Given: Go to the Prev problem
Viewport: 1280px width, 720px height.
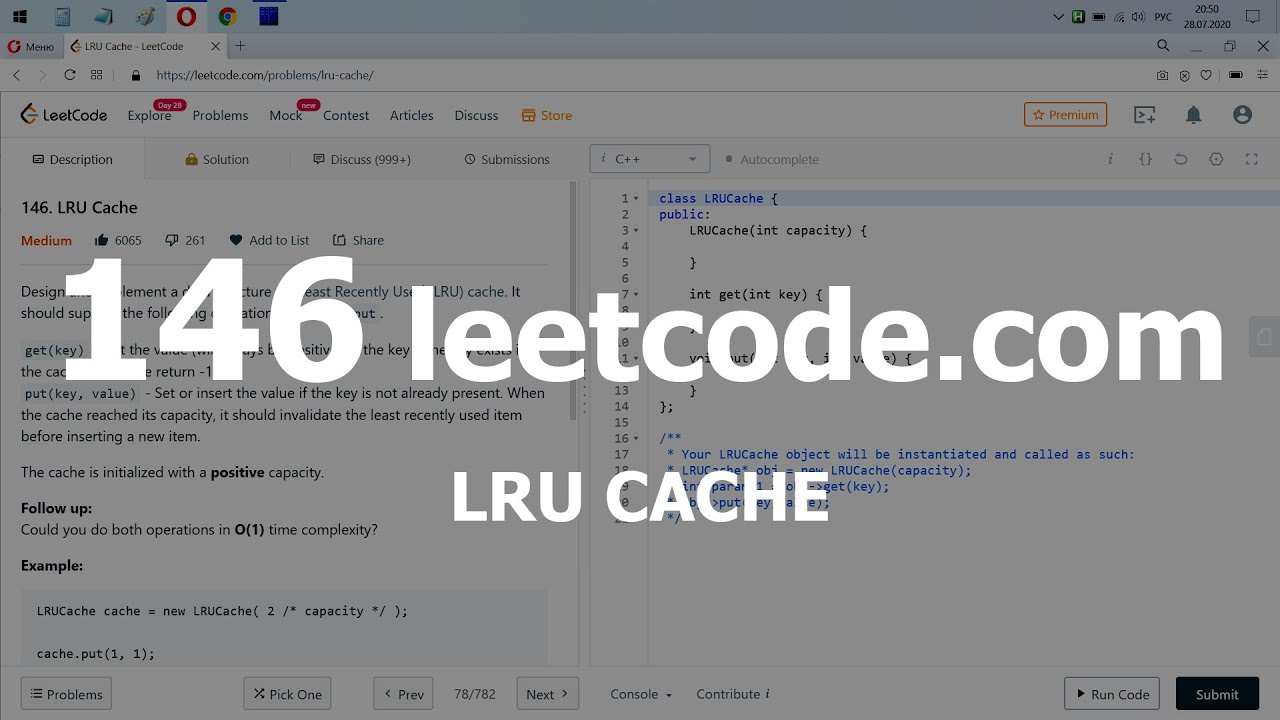Looking at the screenshot, I should tap(403, 694).
